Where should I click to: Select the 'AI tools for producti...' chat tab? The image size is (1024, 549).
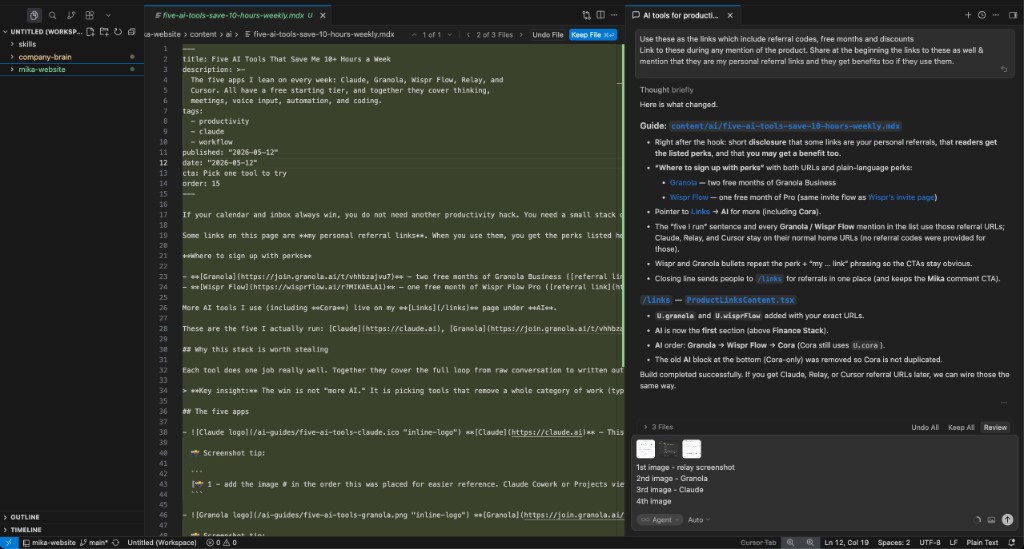click(x=680, y=15)
